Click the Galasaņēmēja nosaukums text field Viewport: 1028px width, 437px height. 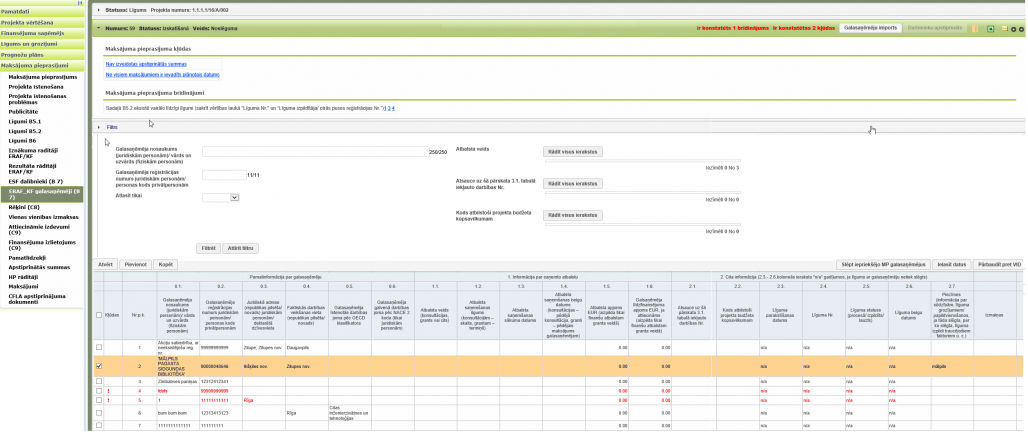click(314, 152)
